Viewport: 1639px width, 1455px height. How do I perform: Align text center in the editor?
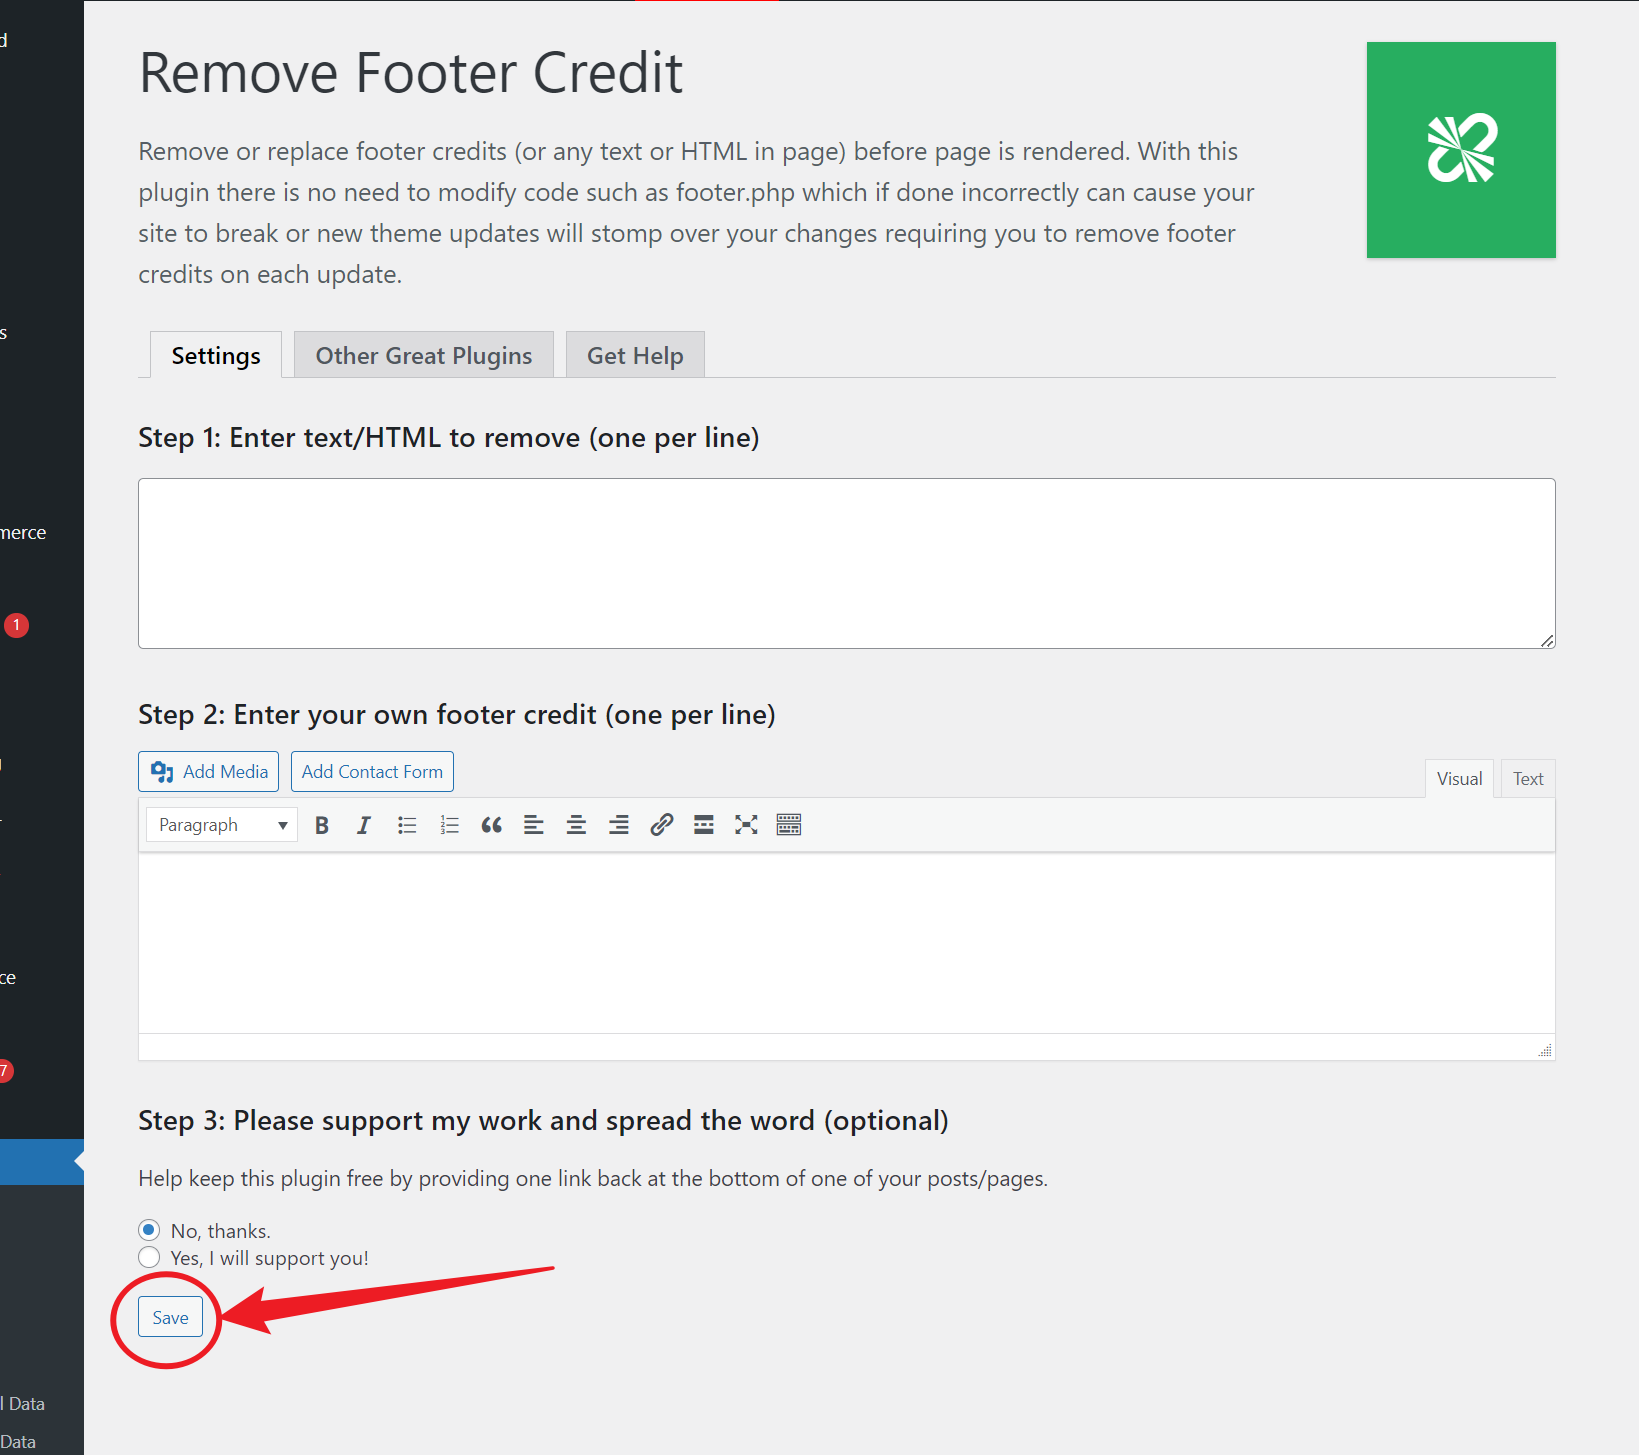click(x=576, y=825)
